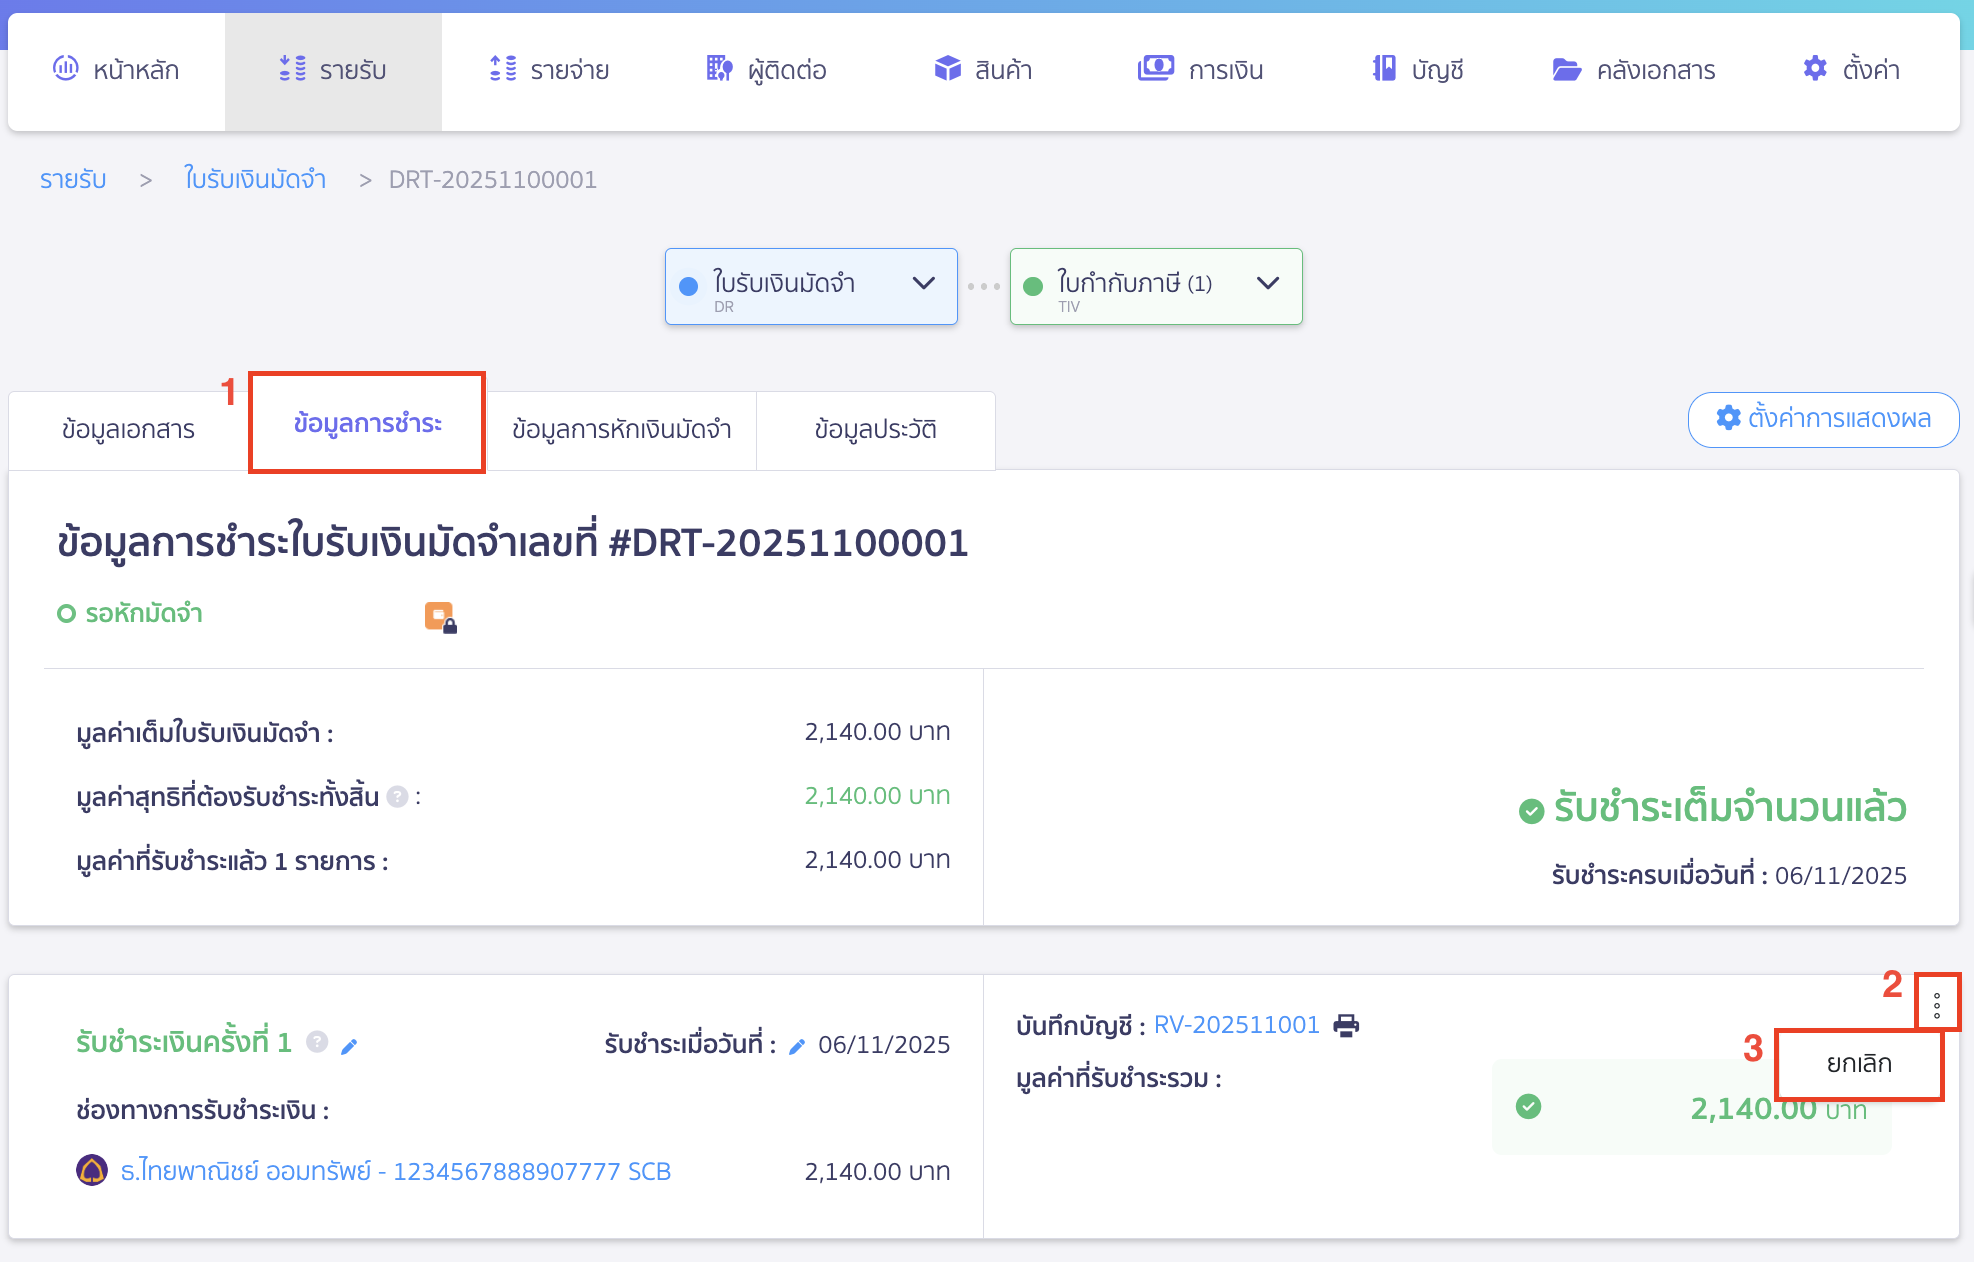Switch to ข้อมูลเอกสาร tab
The height and width of the screenshot is (1262, 1974).
pos(128,430)
